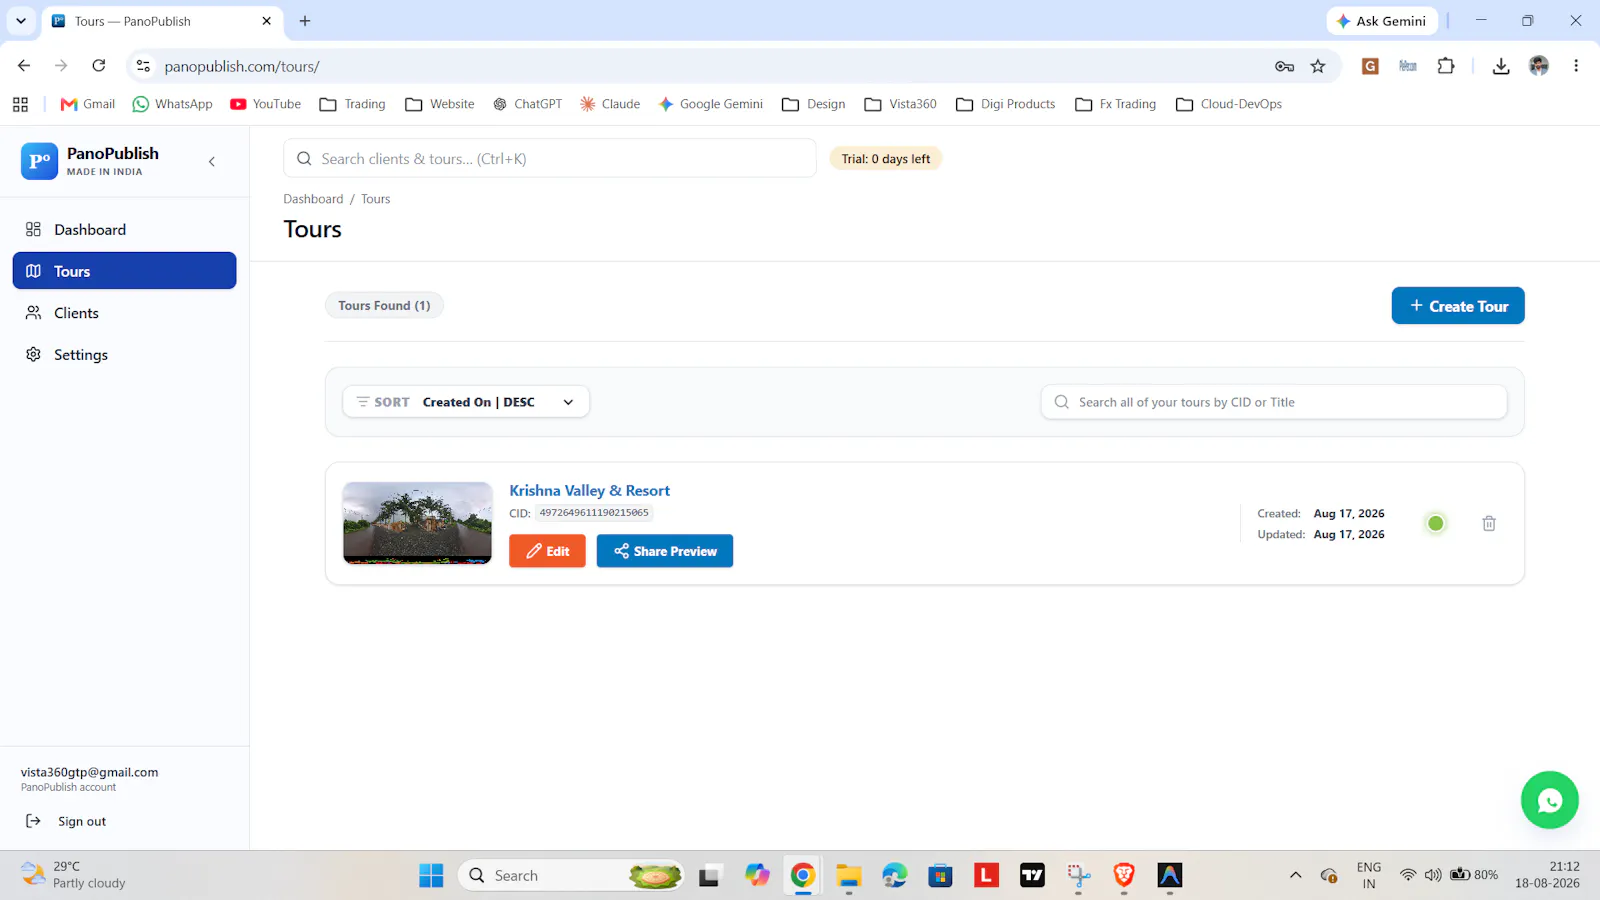Expand the Website bookmarks folder
This screenshot has height=900, width=1600.
click(x=440, y=104)
